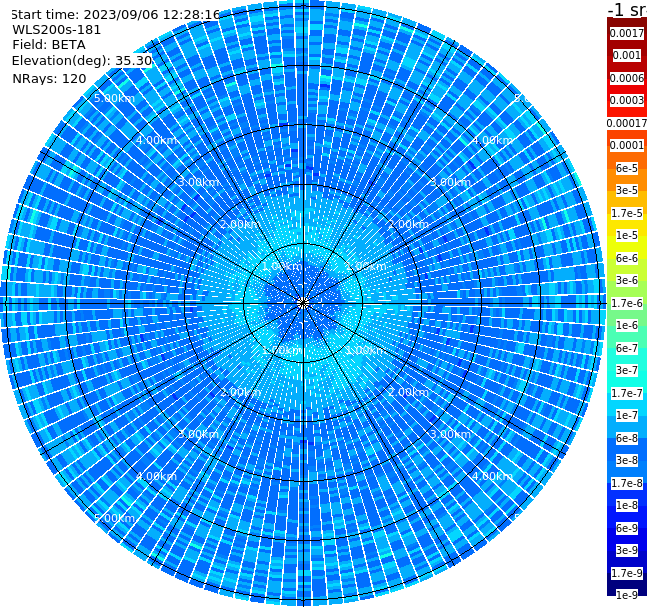Select the Elevation(deg): 35.30 text

(82, 61)
